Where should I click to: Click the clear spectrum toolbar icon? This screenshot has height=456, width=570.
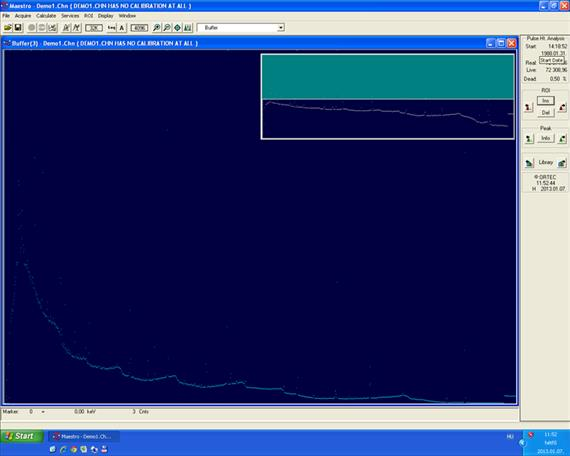[53, 28]
